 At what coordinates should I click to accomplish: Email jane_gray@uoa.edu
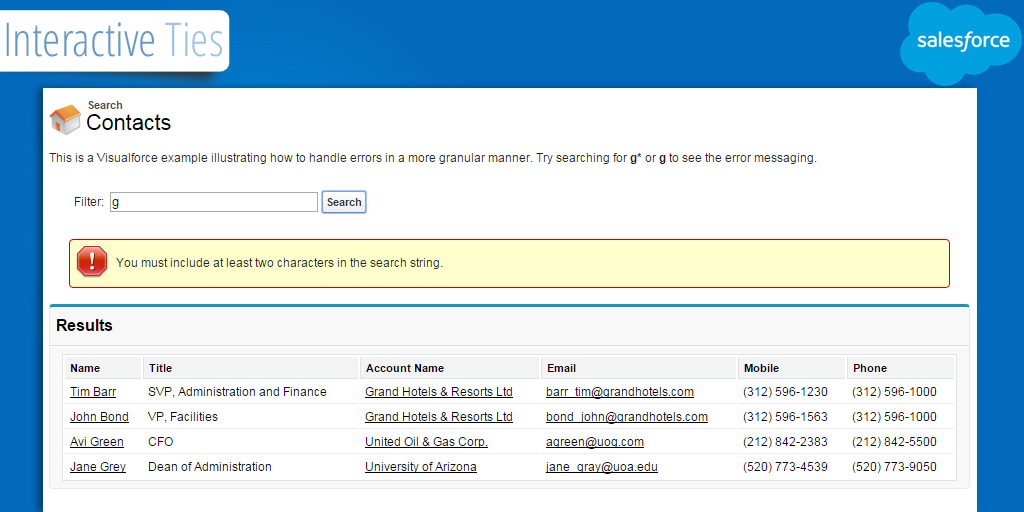[x=601, y=467]
